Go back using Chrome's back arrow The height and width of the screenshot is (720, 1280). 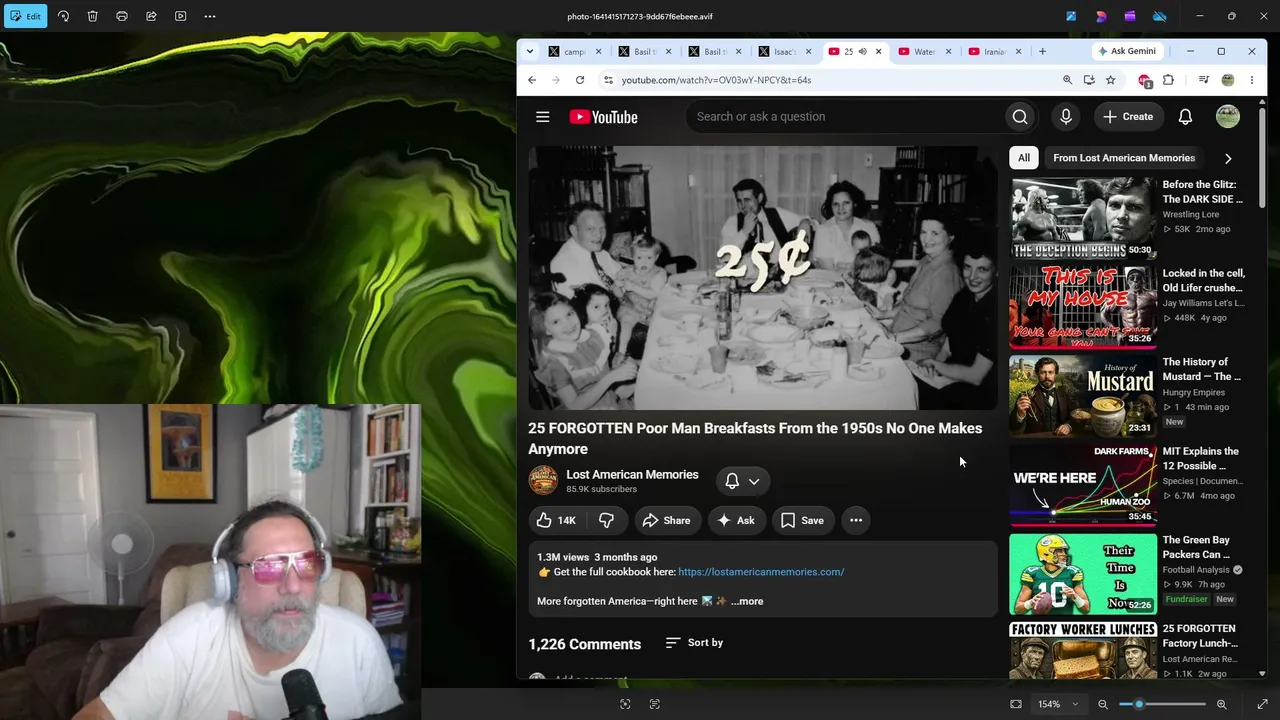tap(532, 80)
